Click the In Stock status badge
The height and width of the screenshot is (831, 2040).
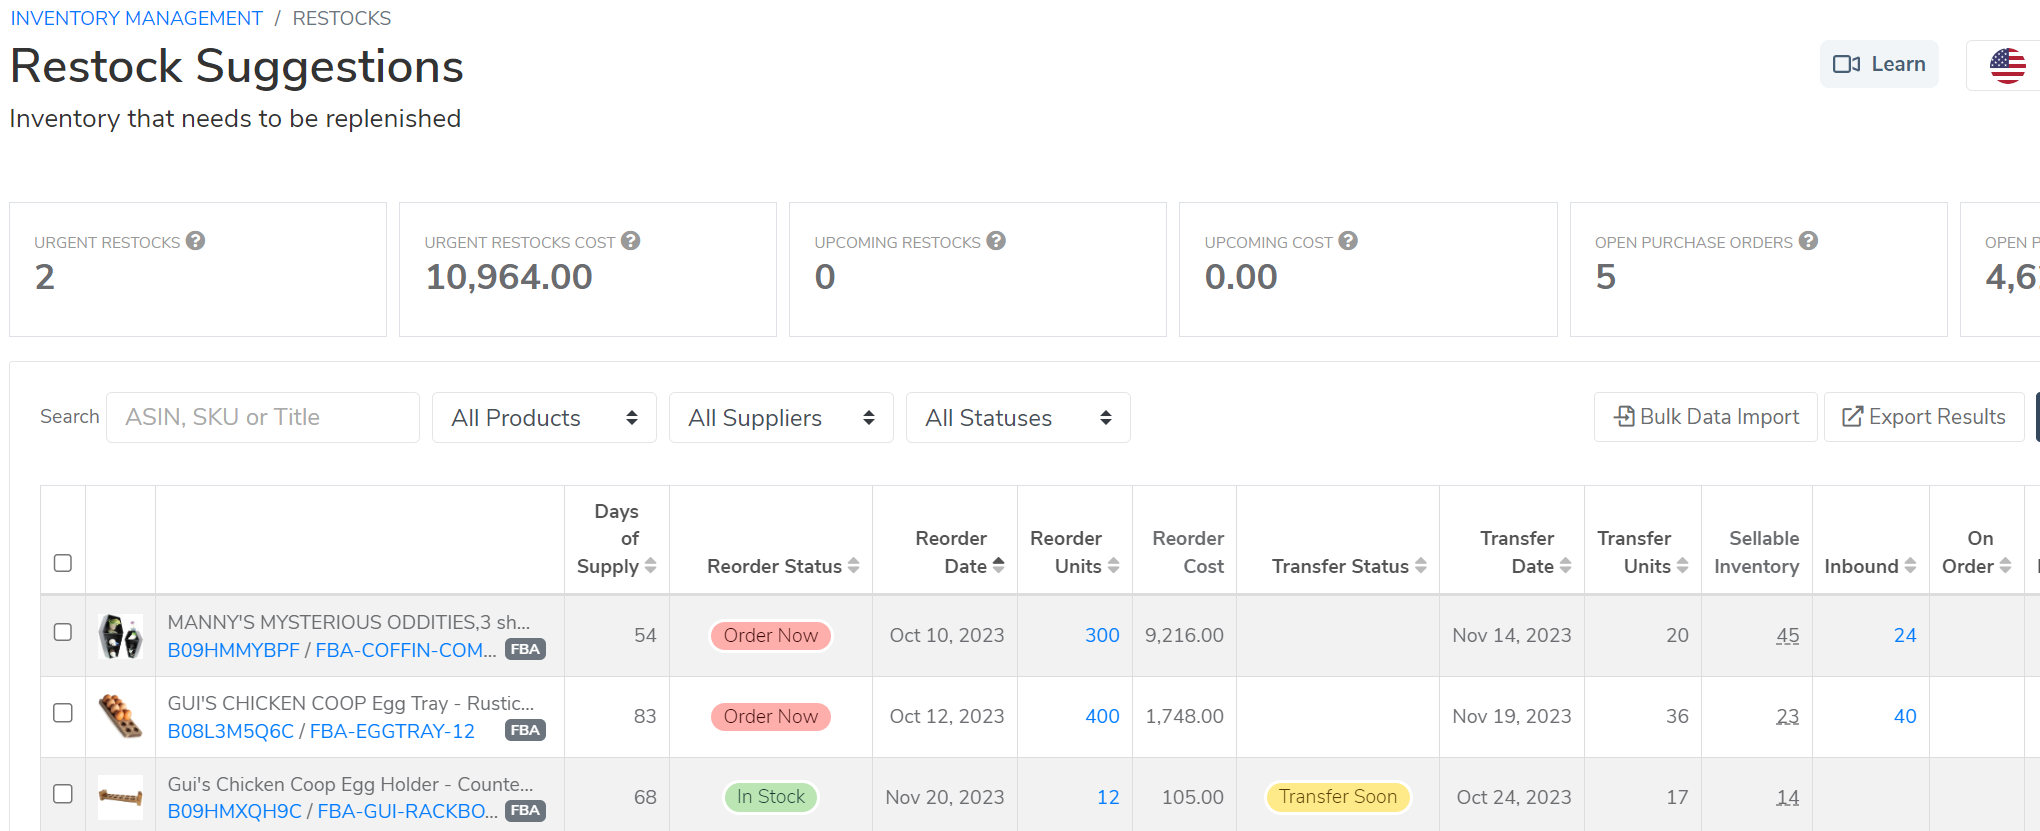(x=770, y=797)
